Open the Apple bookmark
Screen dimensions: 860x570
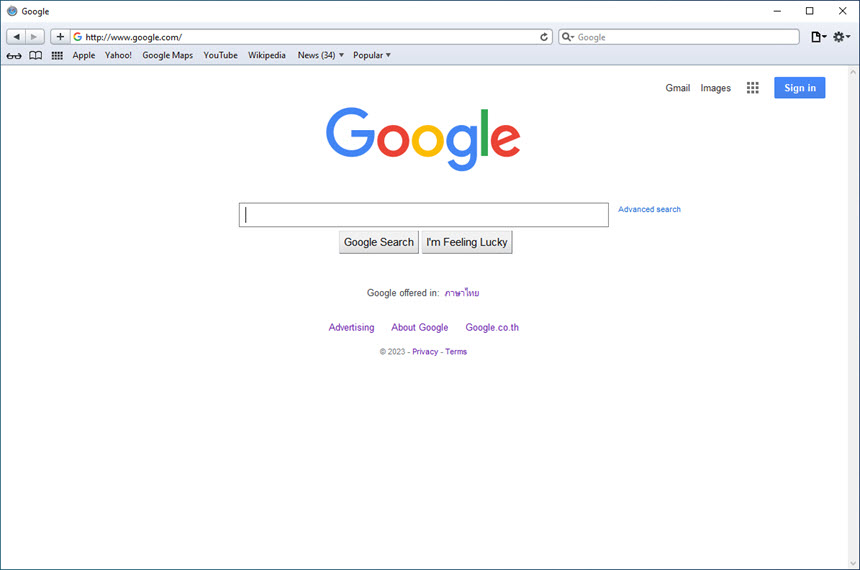(83, 55)
